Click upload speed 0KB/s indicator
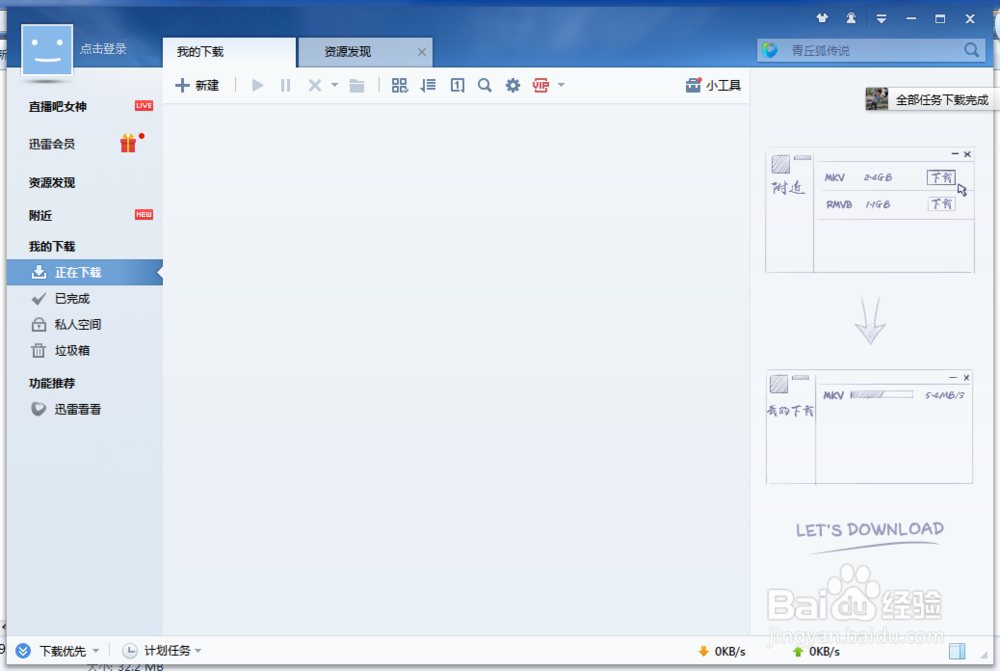1000x671 pixels. 816,651
